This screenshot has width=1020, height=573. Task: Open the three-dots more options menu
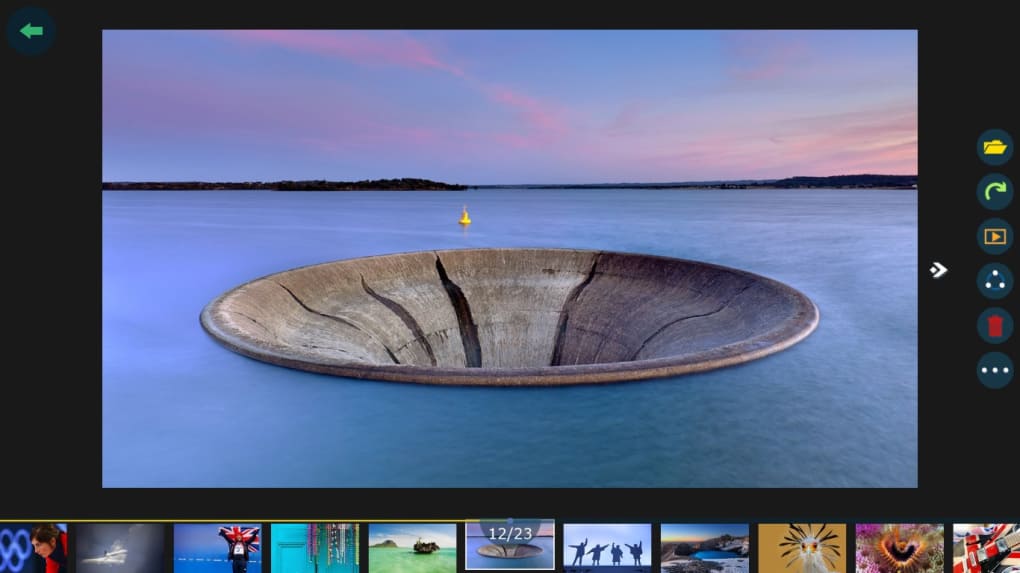click(x=995, y=370)
